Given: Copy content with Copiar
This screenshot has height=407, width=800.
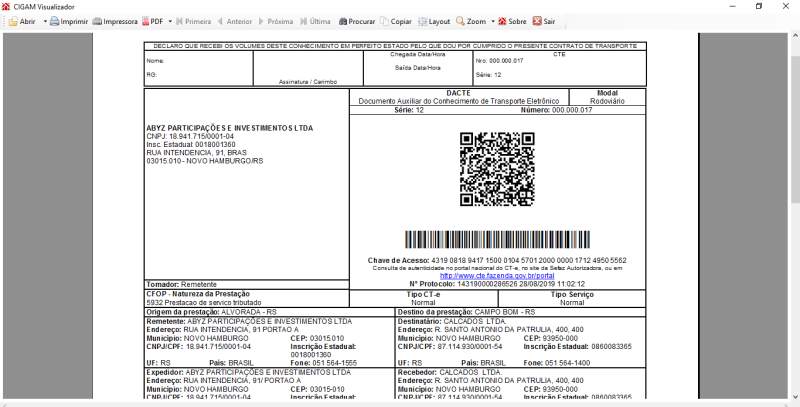Looking at the screenshot, I should click(x=396, y=21).
